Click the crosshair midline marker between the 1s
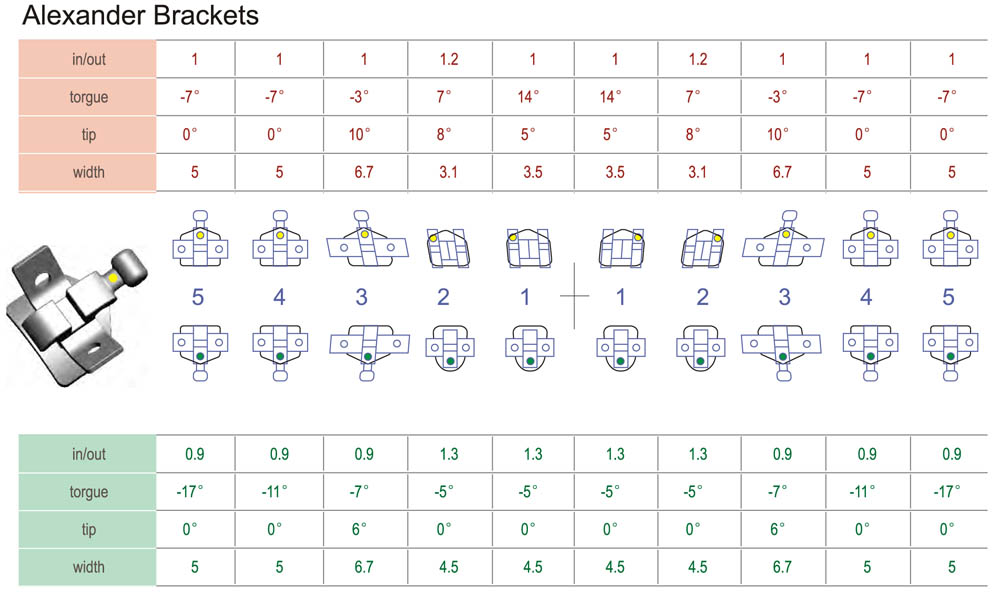Image resolution: width=1000 pixels, height=593 pixels. point(575,296)
